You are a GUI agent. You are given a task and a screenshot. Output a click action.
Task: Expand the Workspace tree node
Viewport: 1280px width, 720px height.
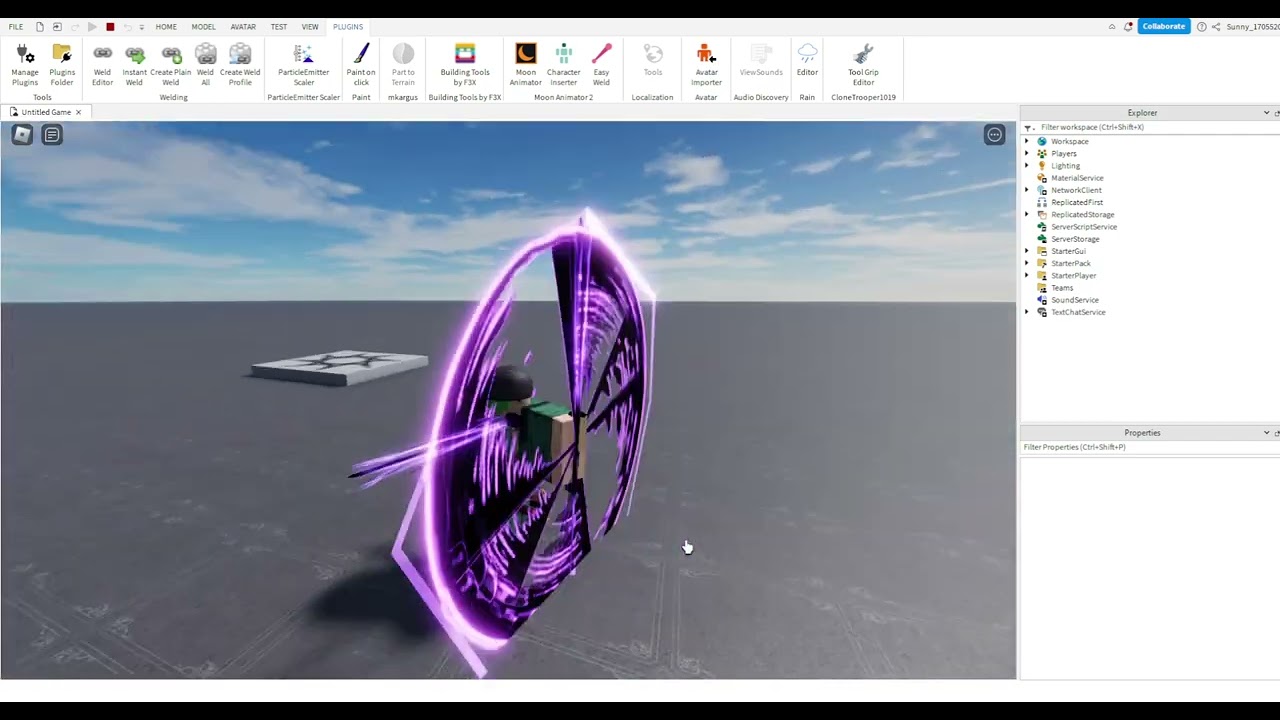1026,141
